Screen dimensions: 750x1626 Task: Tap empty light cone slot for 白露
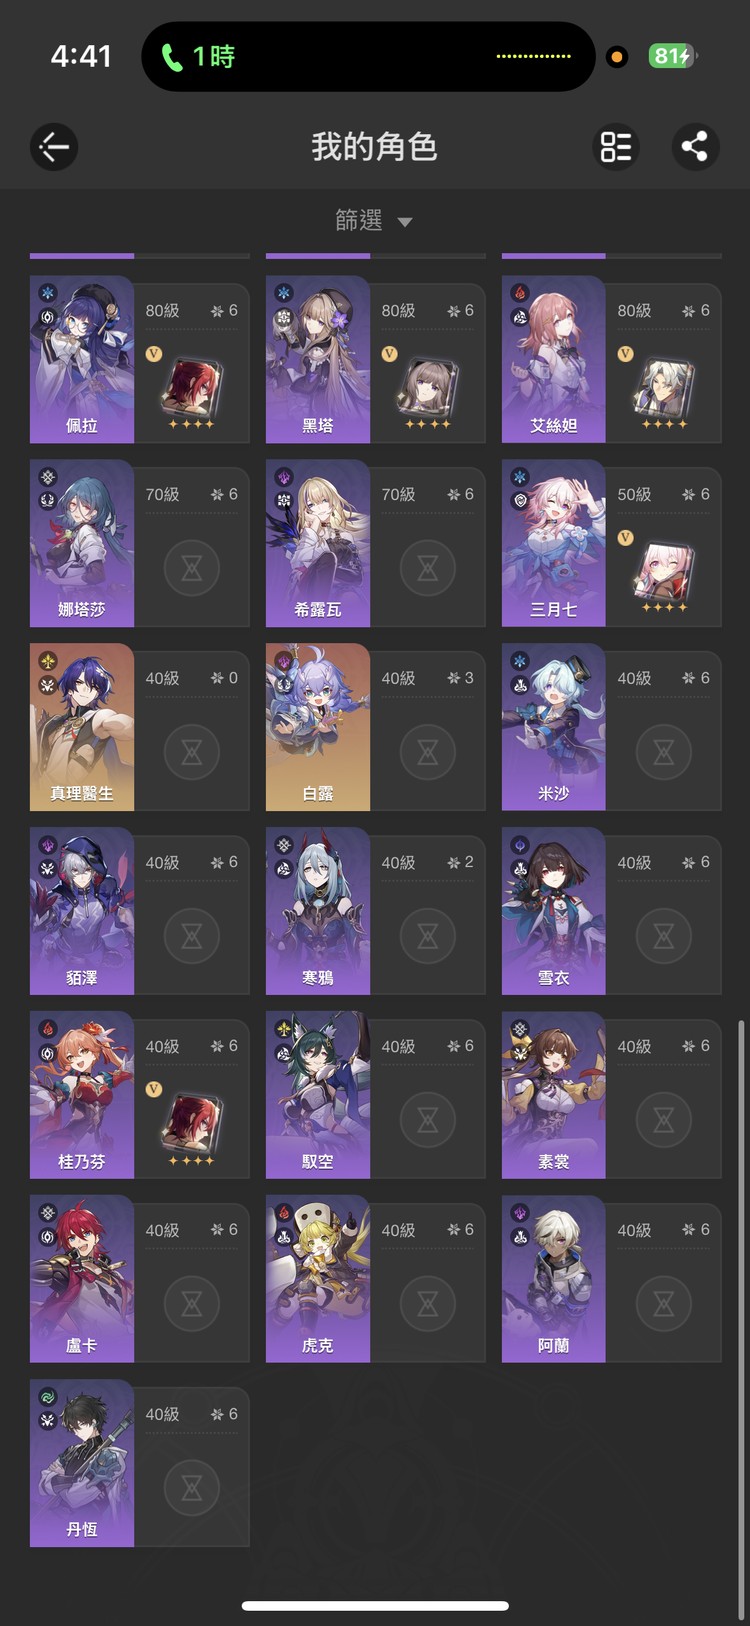pos(427,752)
